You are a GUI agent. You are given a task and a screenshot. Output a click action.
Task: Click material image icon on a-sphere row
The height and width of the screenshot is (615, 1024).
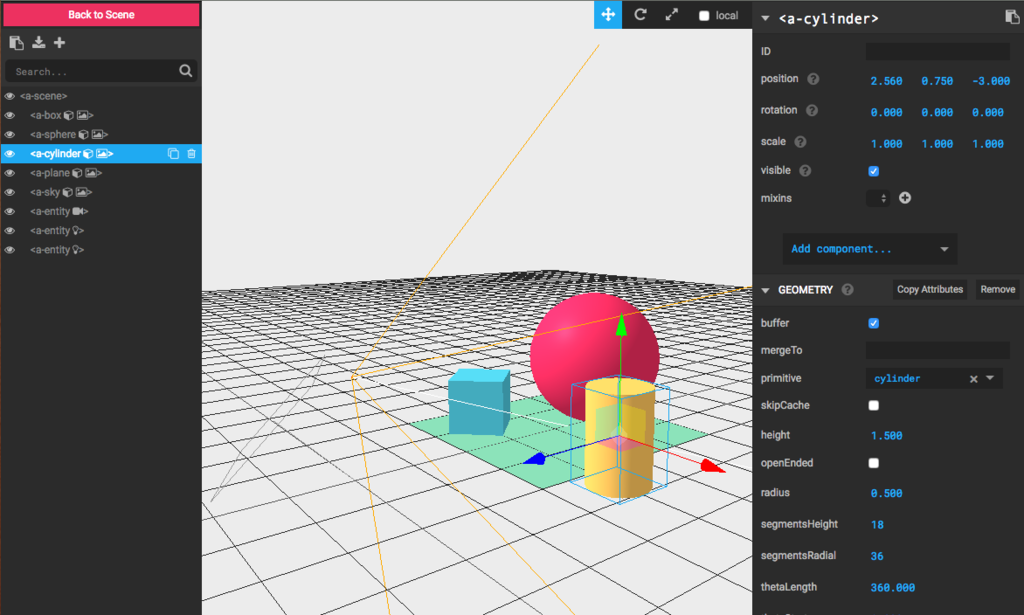click(x=98, y=134)
